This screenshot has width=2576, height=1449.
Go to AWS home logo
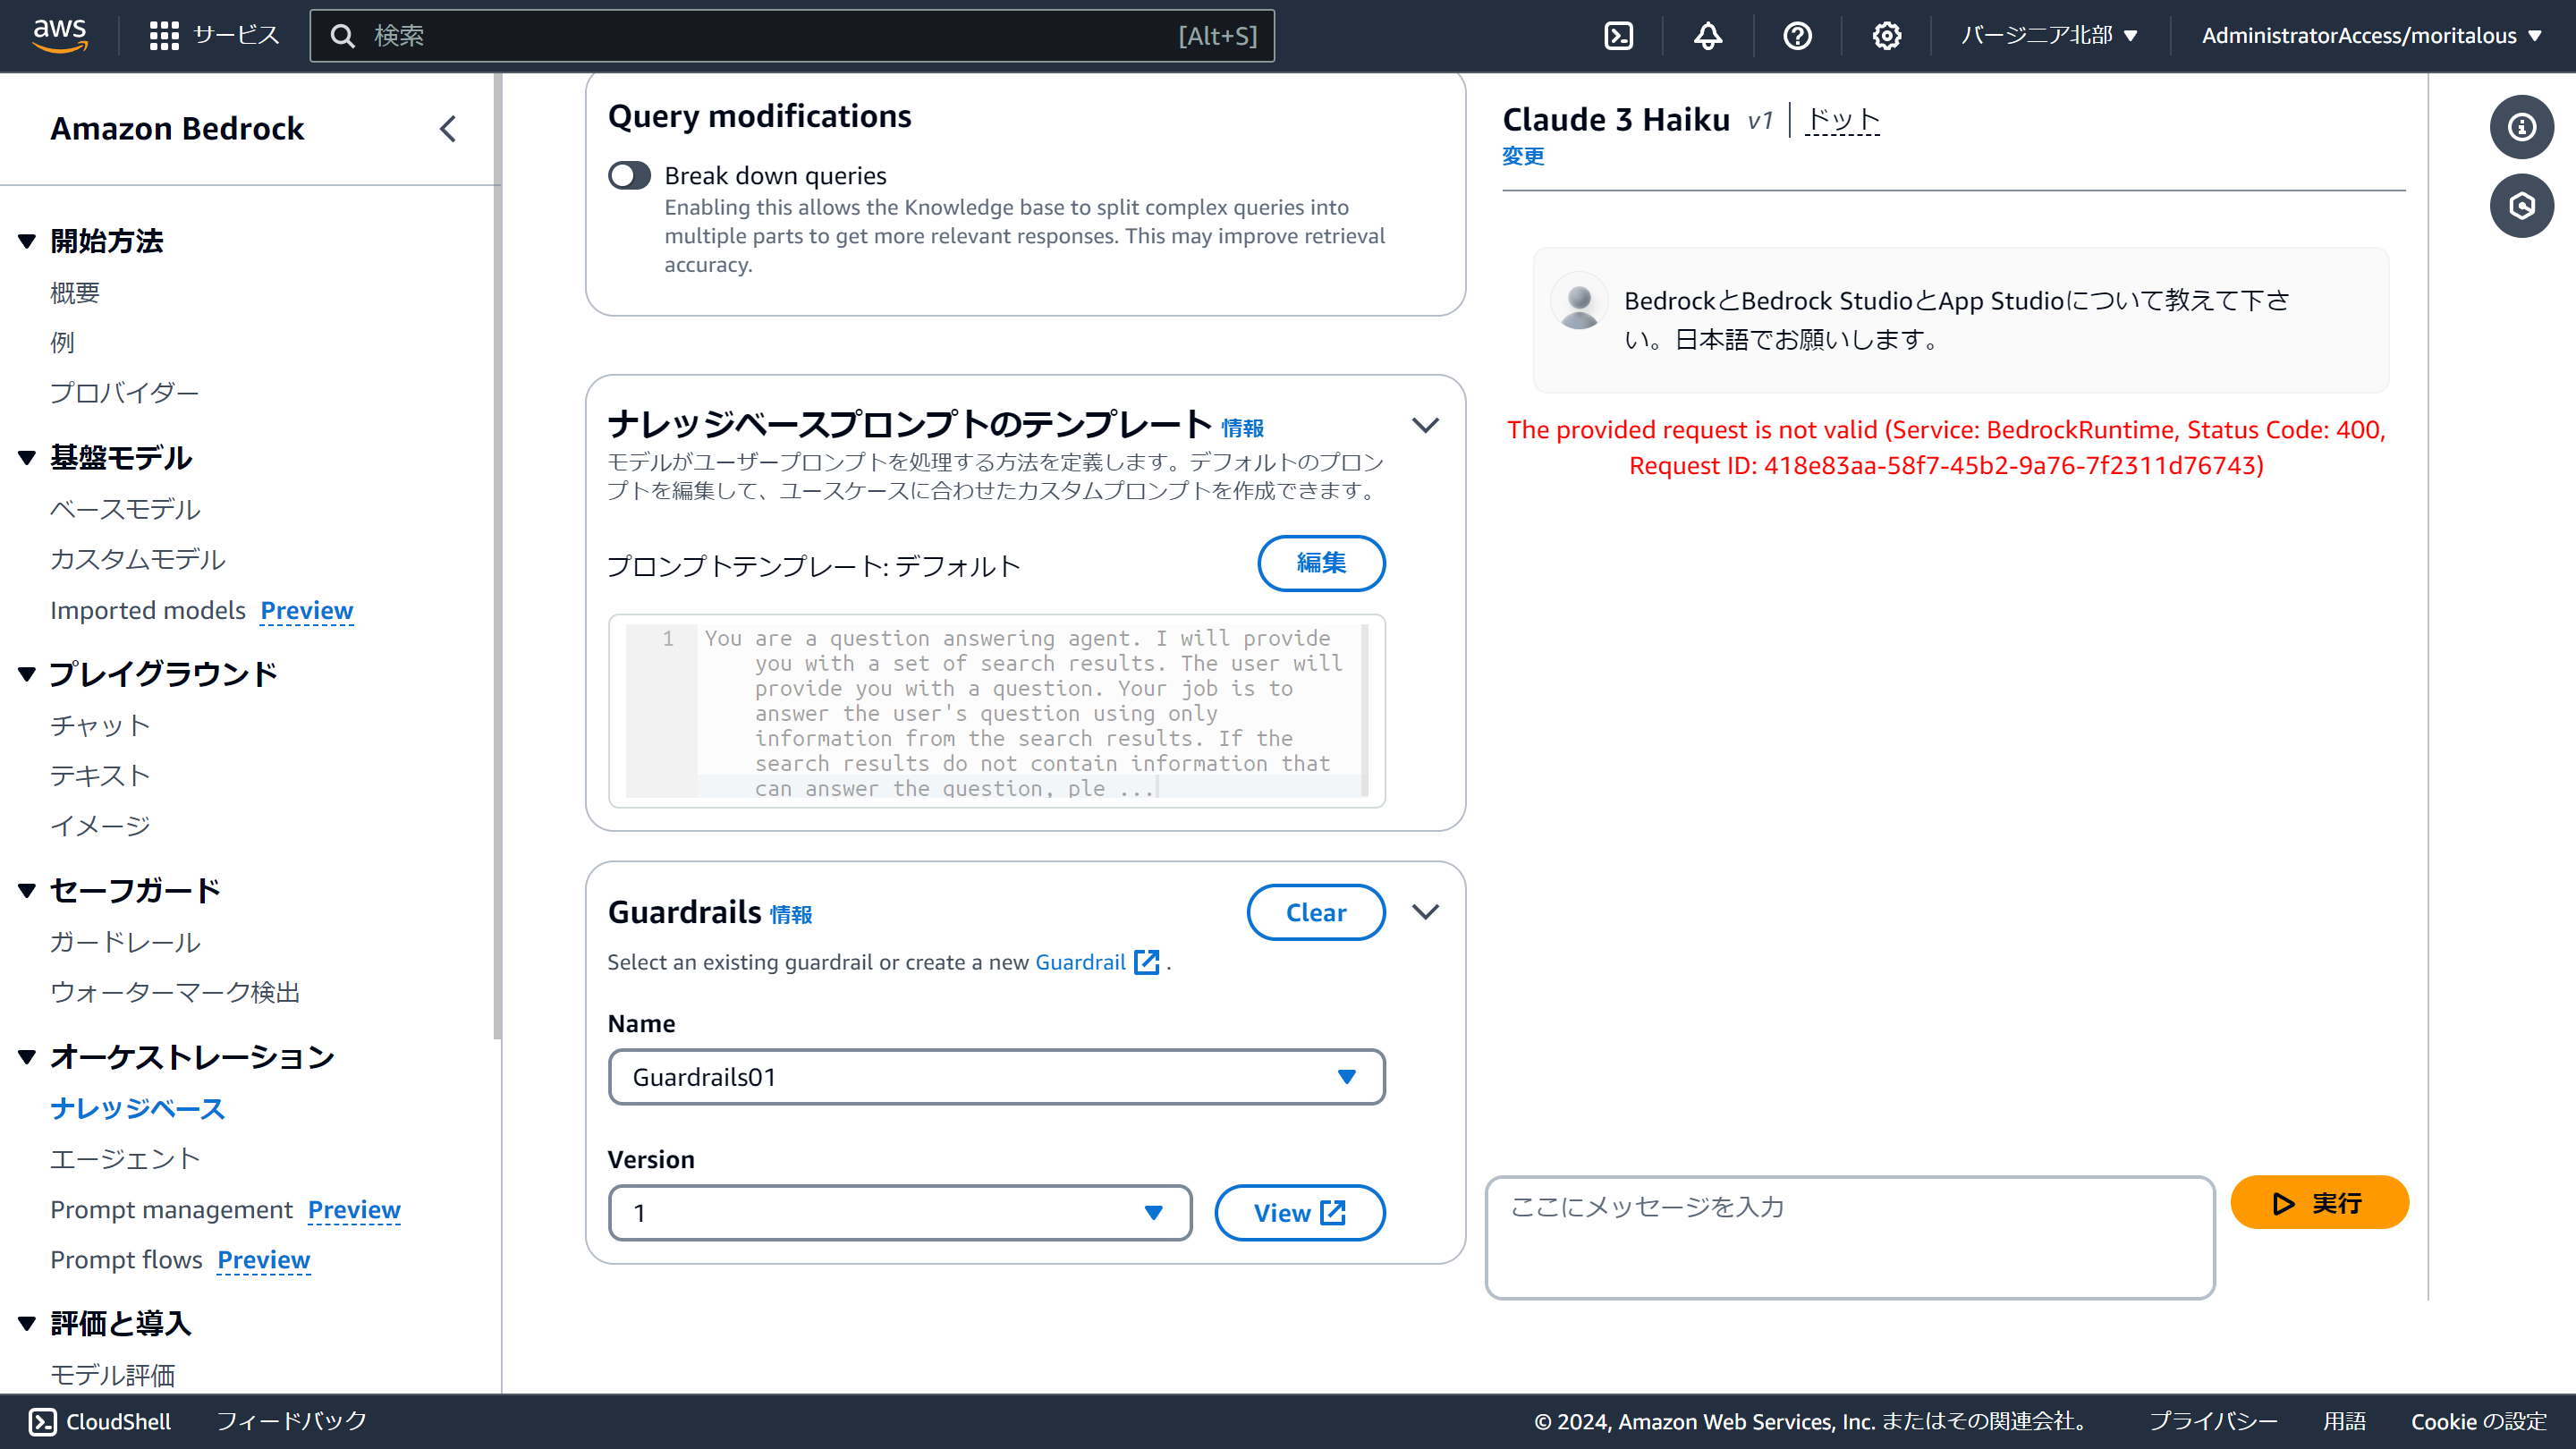pyautogui.click(x=60, y=34)
